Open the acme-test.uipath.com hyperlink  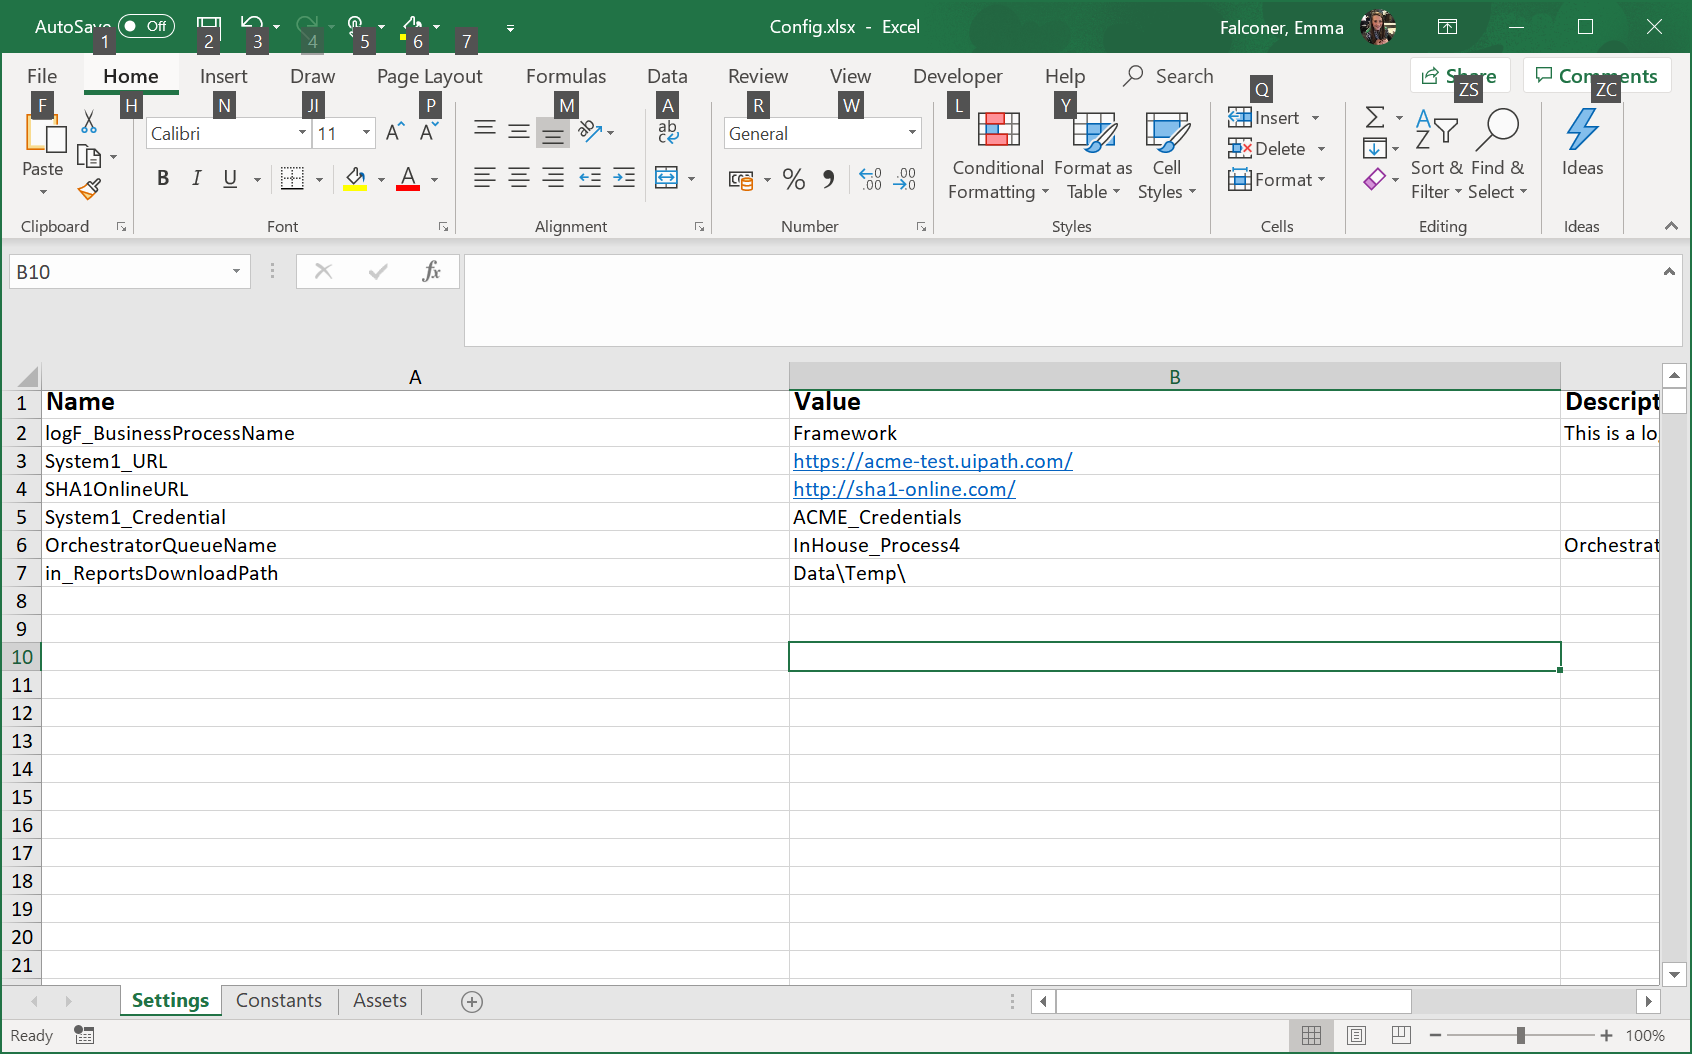932,461
